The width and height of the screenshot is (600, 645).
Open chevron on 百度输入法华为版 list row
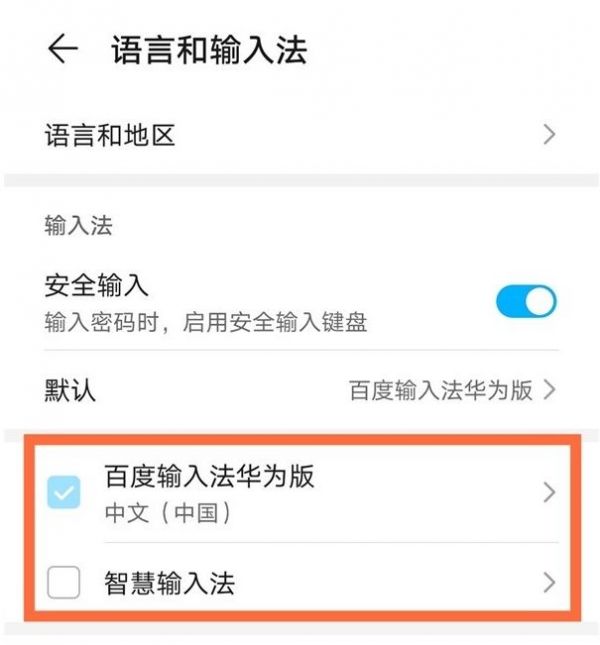(549, 492)
